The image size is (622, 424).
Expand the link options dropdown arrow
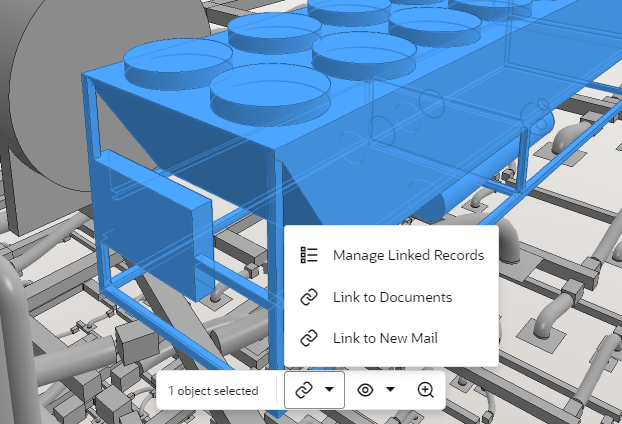329,389
